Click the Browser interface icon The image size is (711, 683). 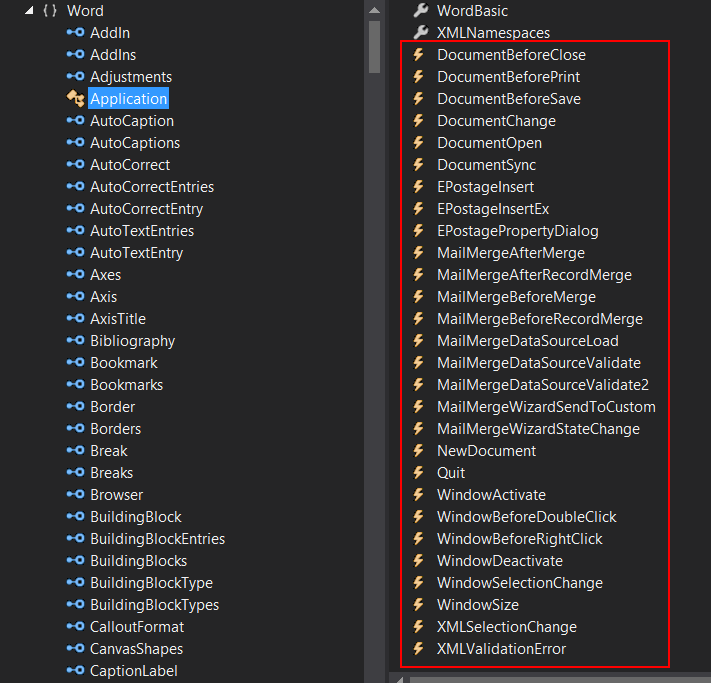click(x=75, y=494)
